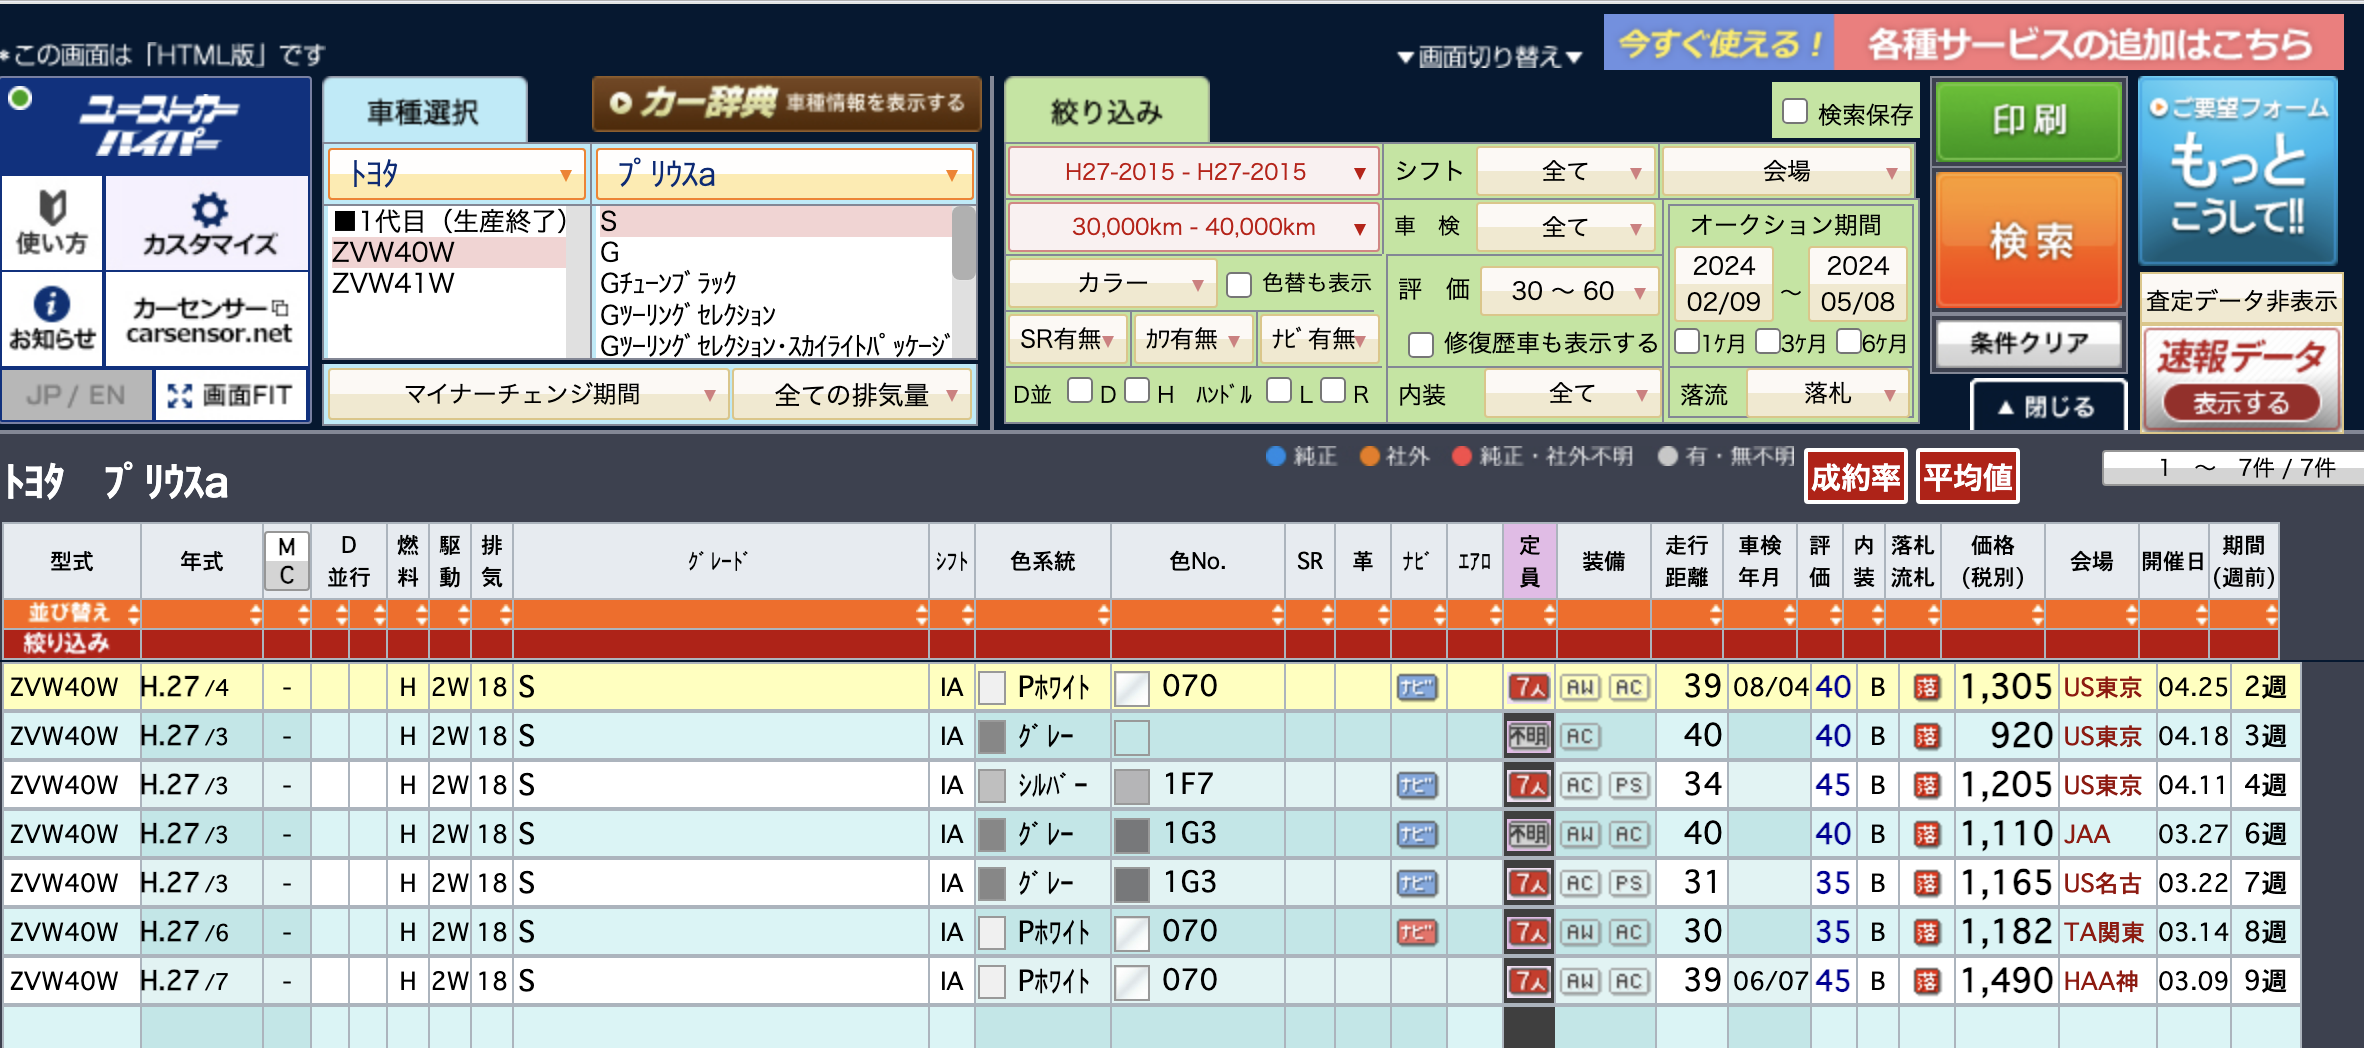
Task: Click the 1G3 swatch in the JAA row
Action: 1131,834
